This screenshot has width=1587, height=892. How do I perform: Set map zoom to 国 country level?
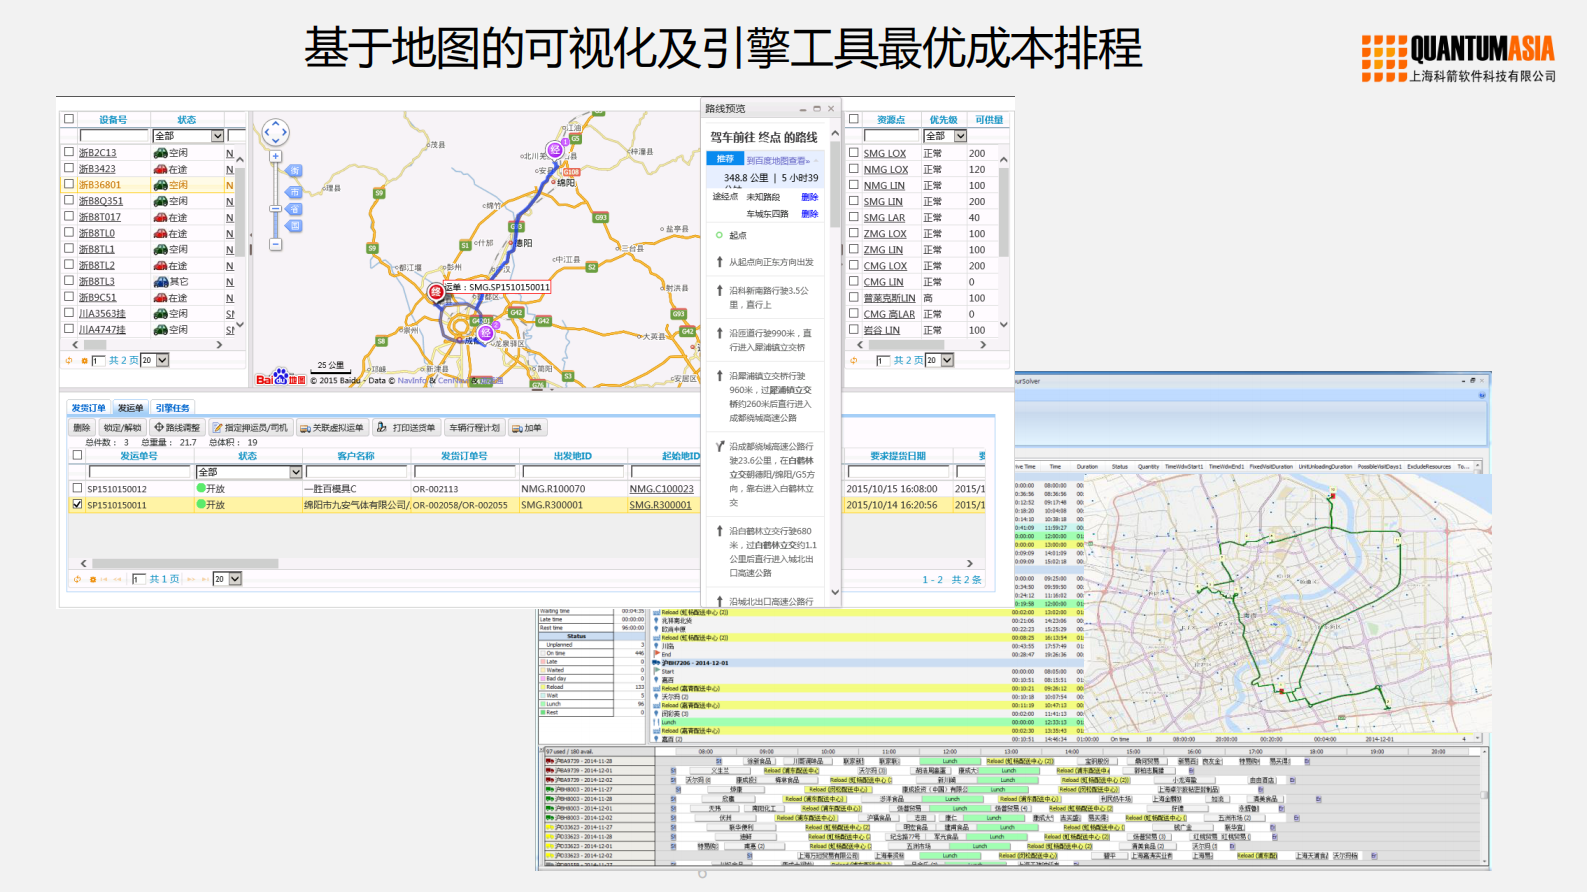pos(295,226)
